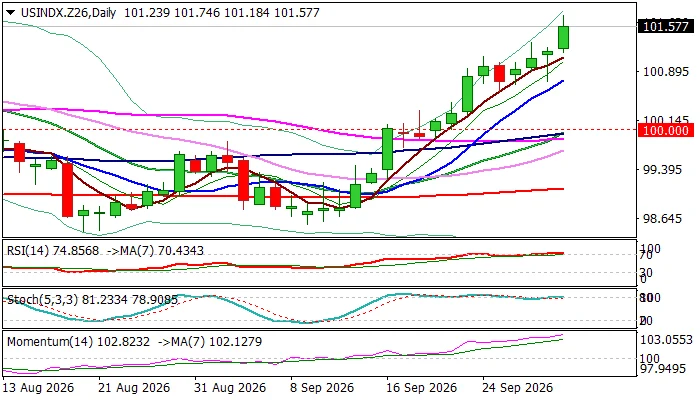
Task: Select the 24 Sep 2026 date label
Action: click(x=518, y=388)
